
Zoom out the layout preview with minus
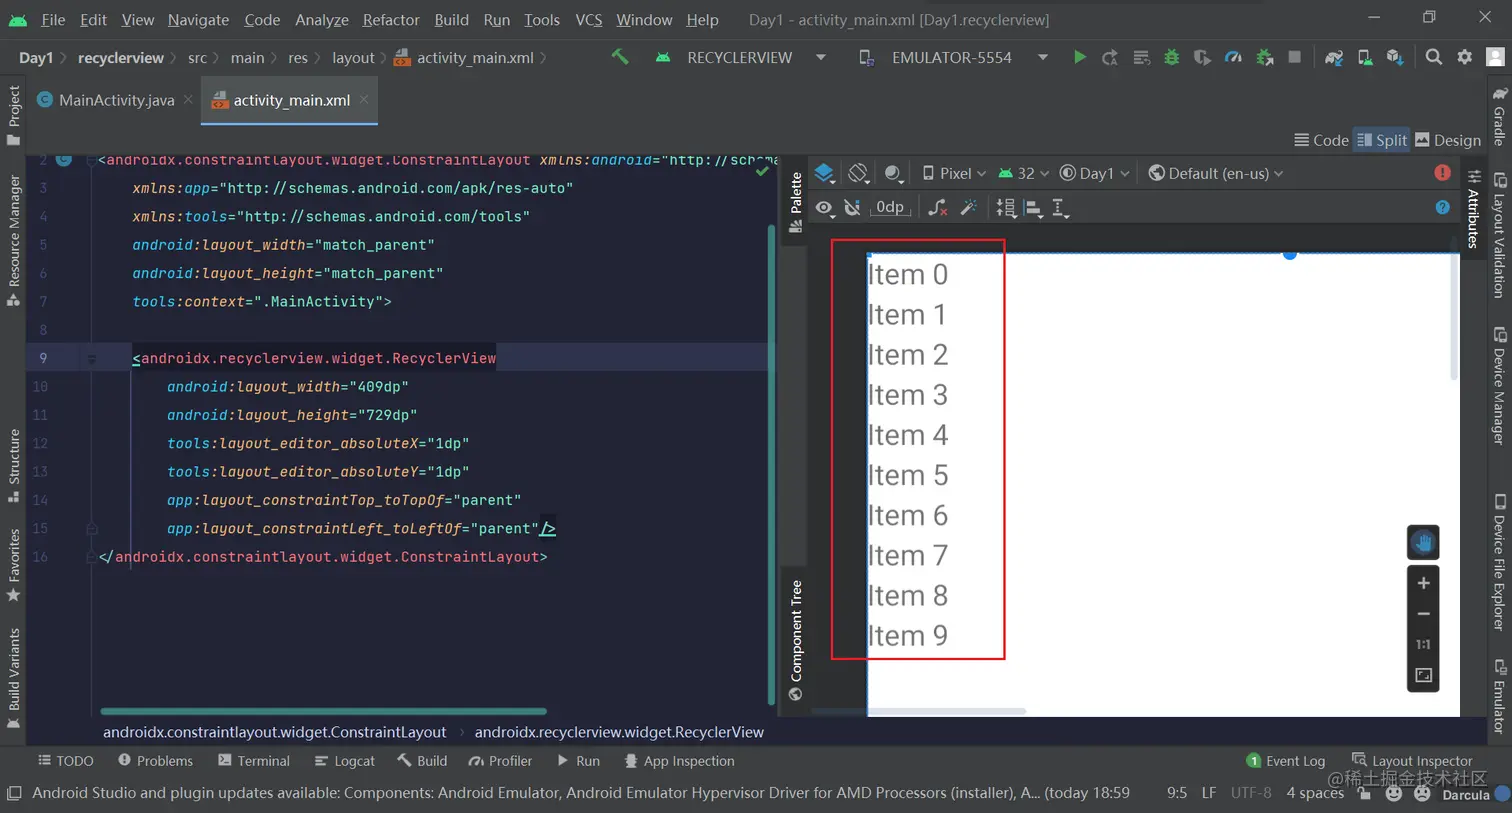pos(1423,614)
